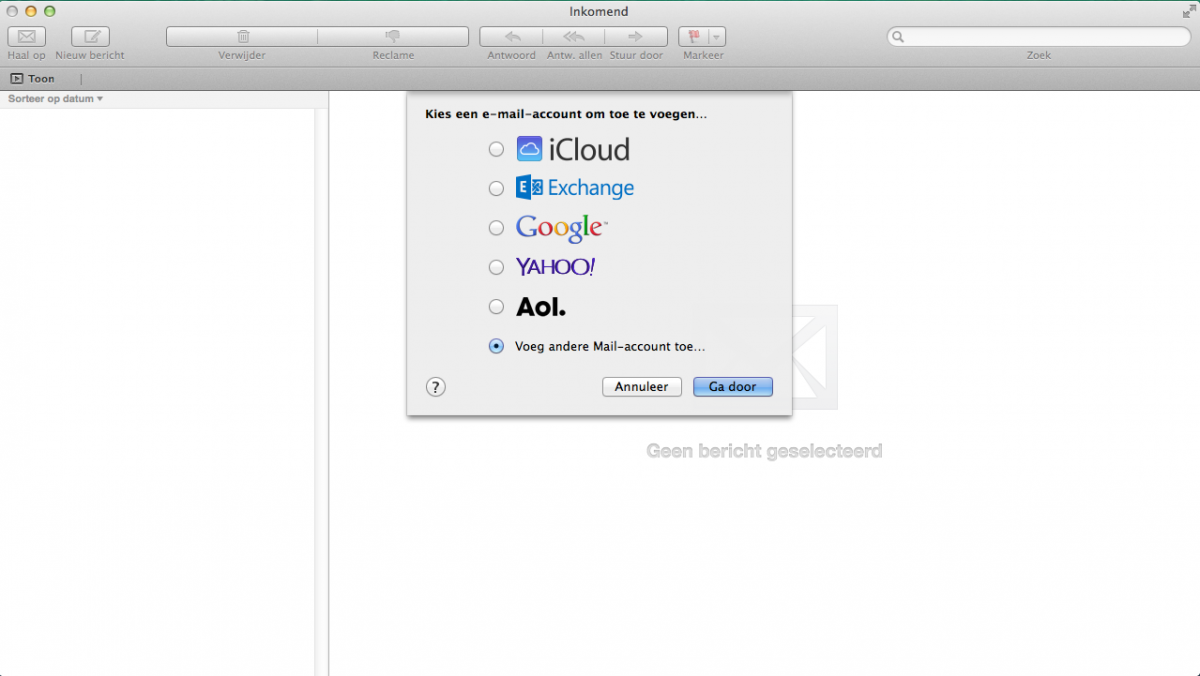The height and width of the screenshot is (676, 1200).
Task: Click the Google logo
Action: coord(561,228)
